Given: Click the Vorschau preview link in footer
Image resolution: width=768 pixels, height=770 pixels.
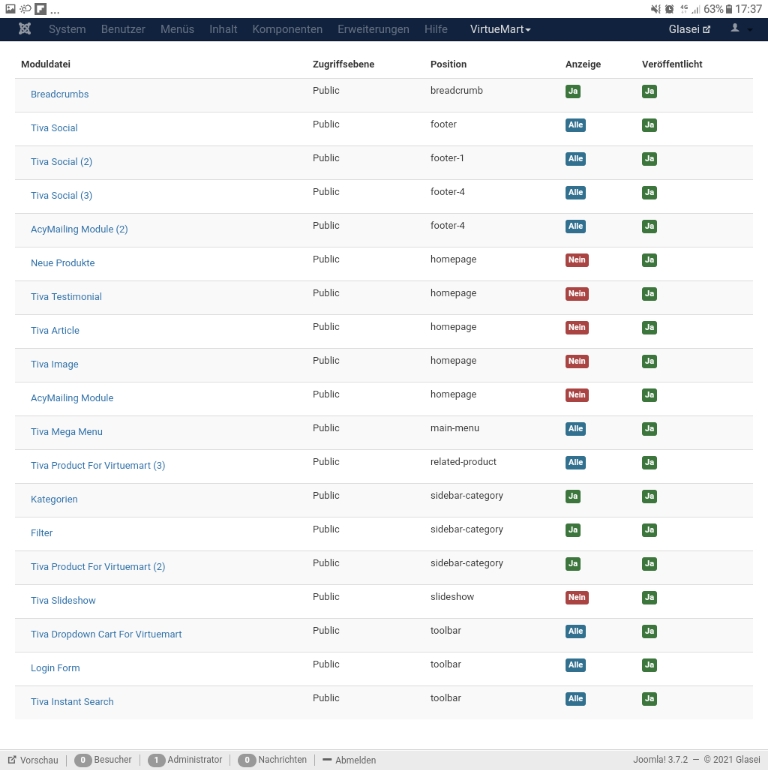Looking at the screenshot, I should click(x=33, y=760).
